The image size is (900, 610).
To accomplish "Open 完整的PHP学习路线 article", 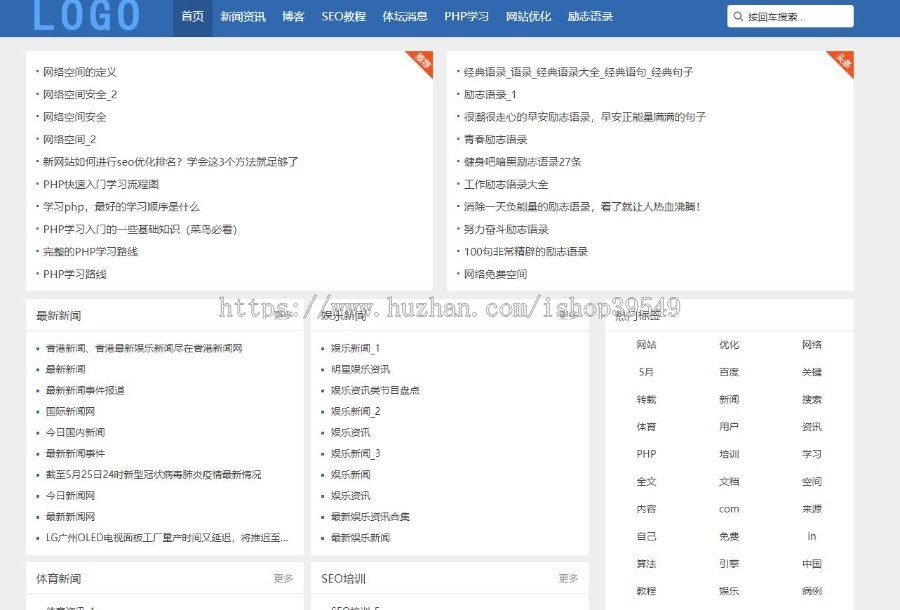I will tap(91, 251).
